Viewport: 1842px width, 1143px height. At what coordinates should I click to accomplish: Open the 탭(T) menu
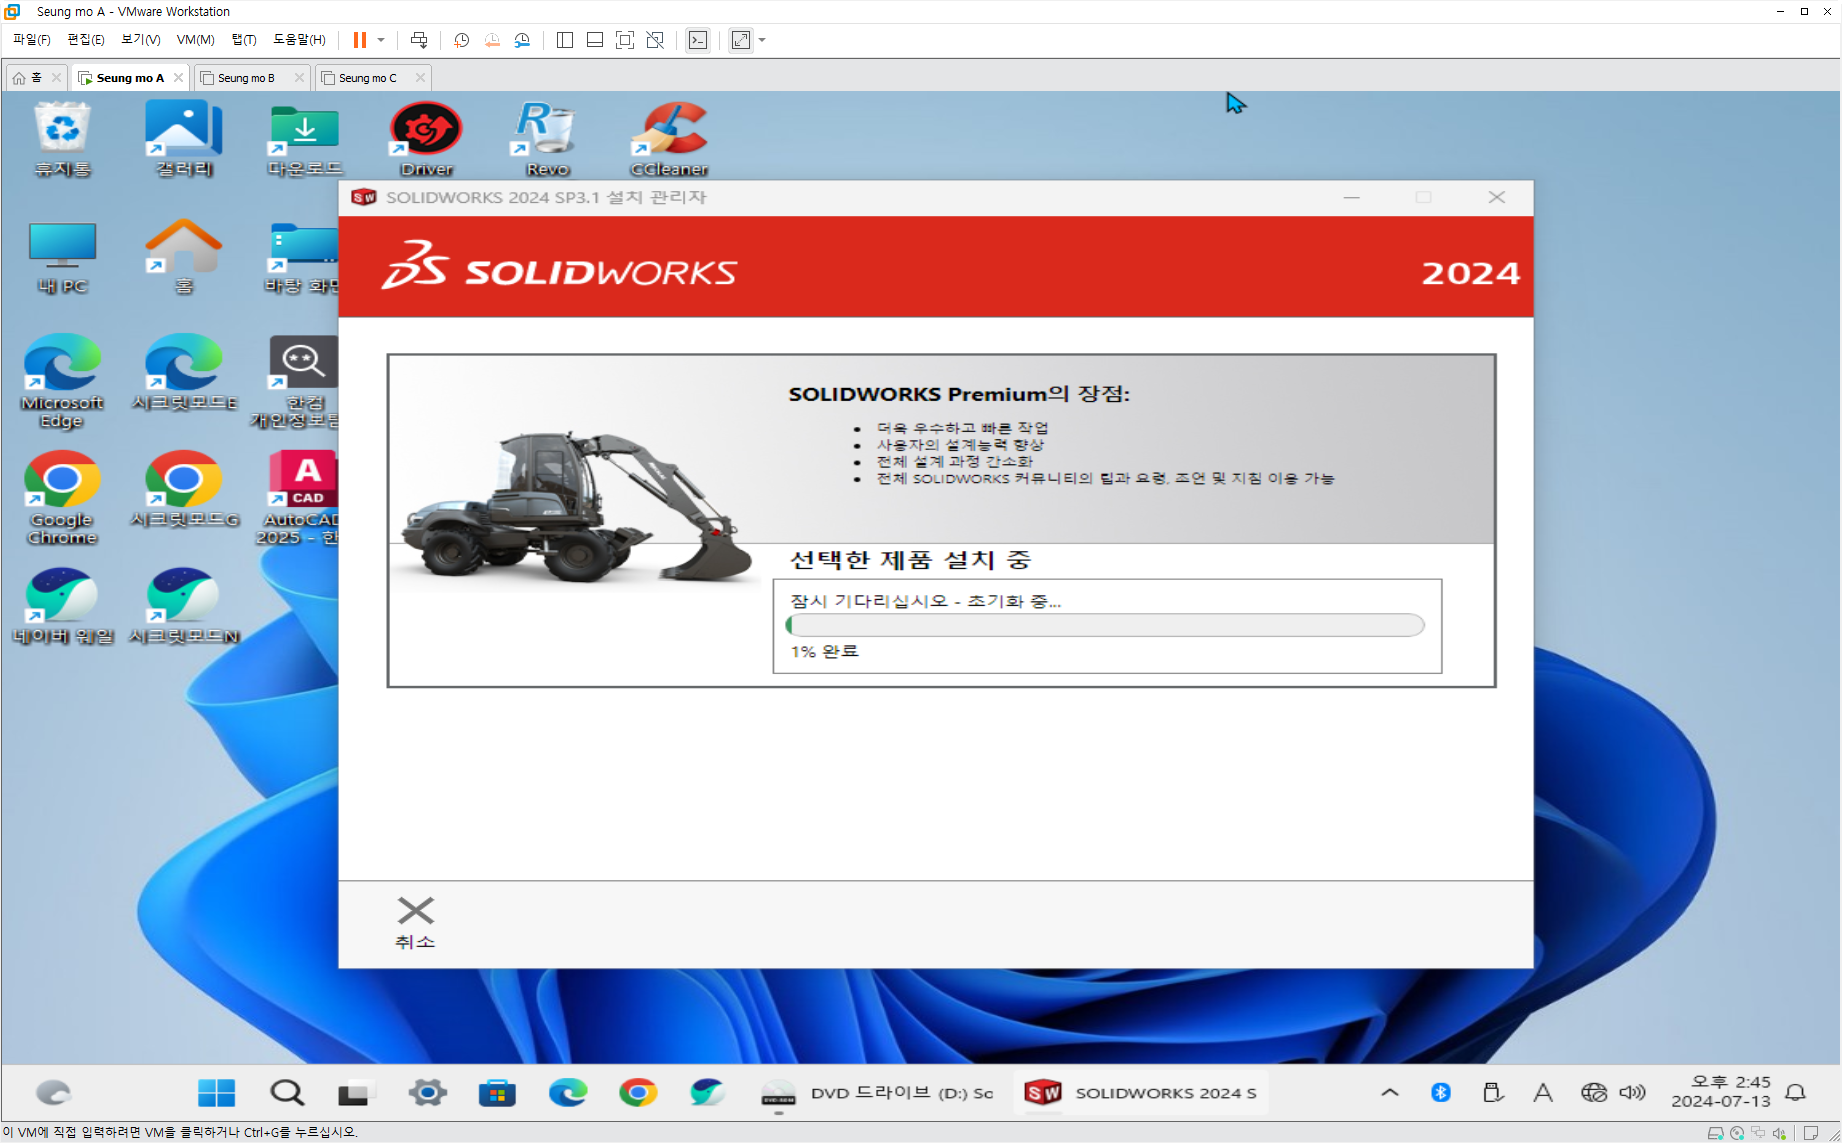[x=243, y=40]
